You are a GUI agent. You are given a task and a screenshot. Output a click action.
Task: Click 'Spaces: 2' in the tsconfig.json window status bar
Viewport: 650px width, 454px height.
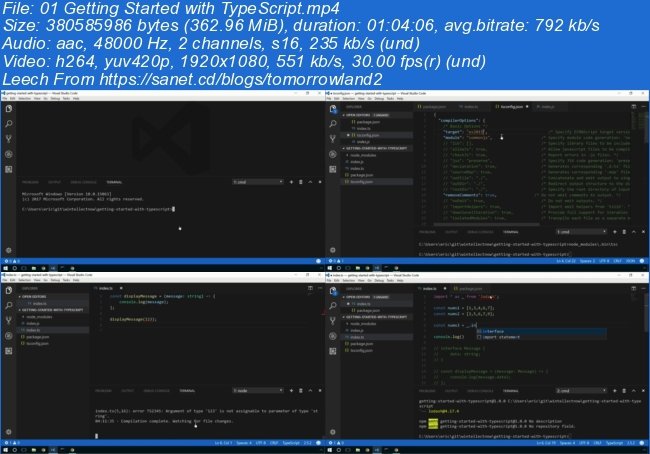(x=587, y=261)
